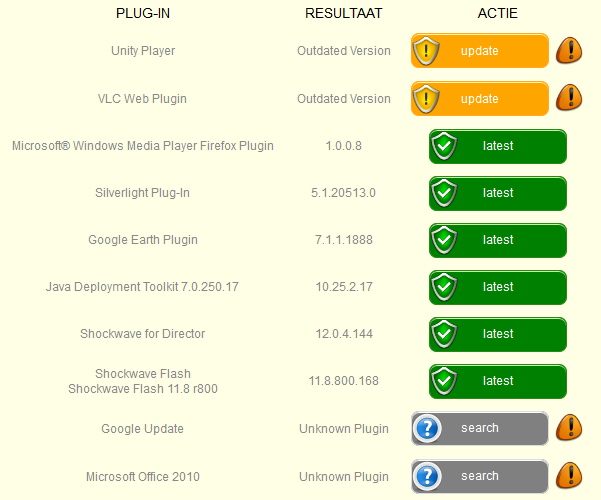
Task: Click the PLUG-IN column header
Action: pos(143,13)
